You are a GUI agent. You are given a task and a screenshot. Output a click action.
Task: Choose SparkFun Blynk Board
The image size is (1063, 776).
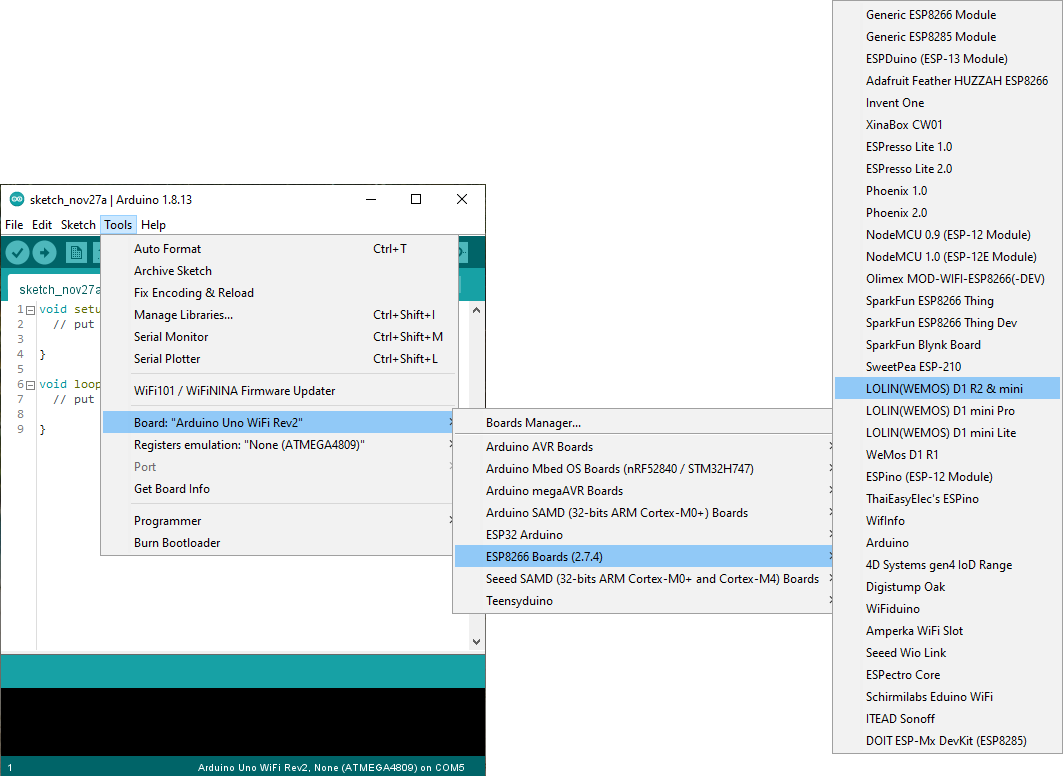(947, 345)
